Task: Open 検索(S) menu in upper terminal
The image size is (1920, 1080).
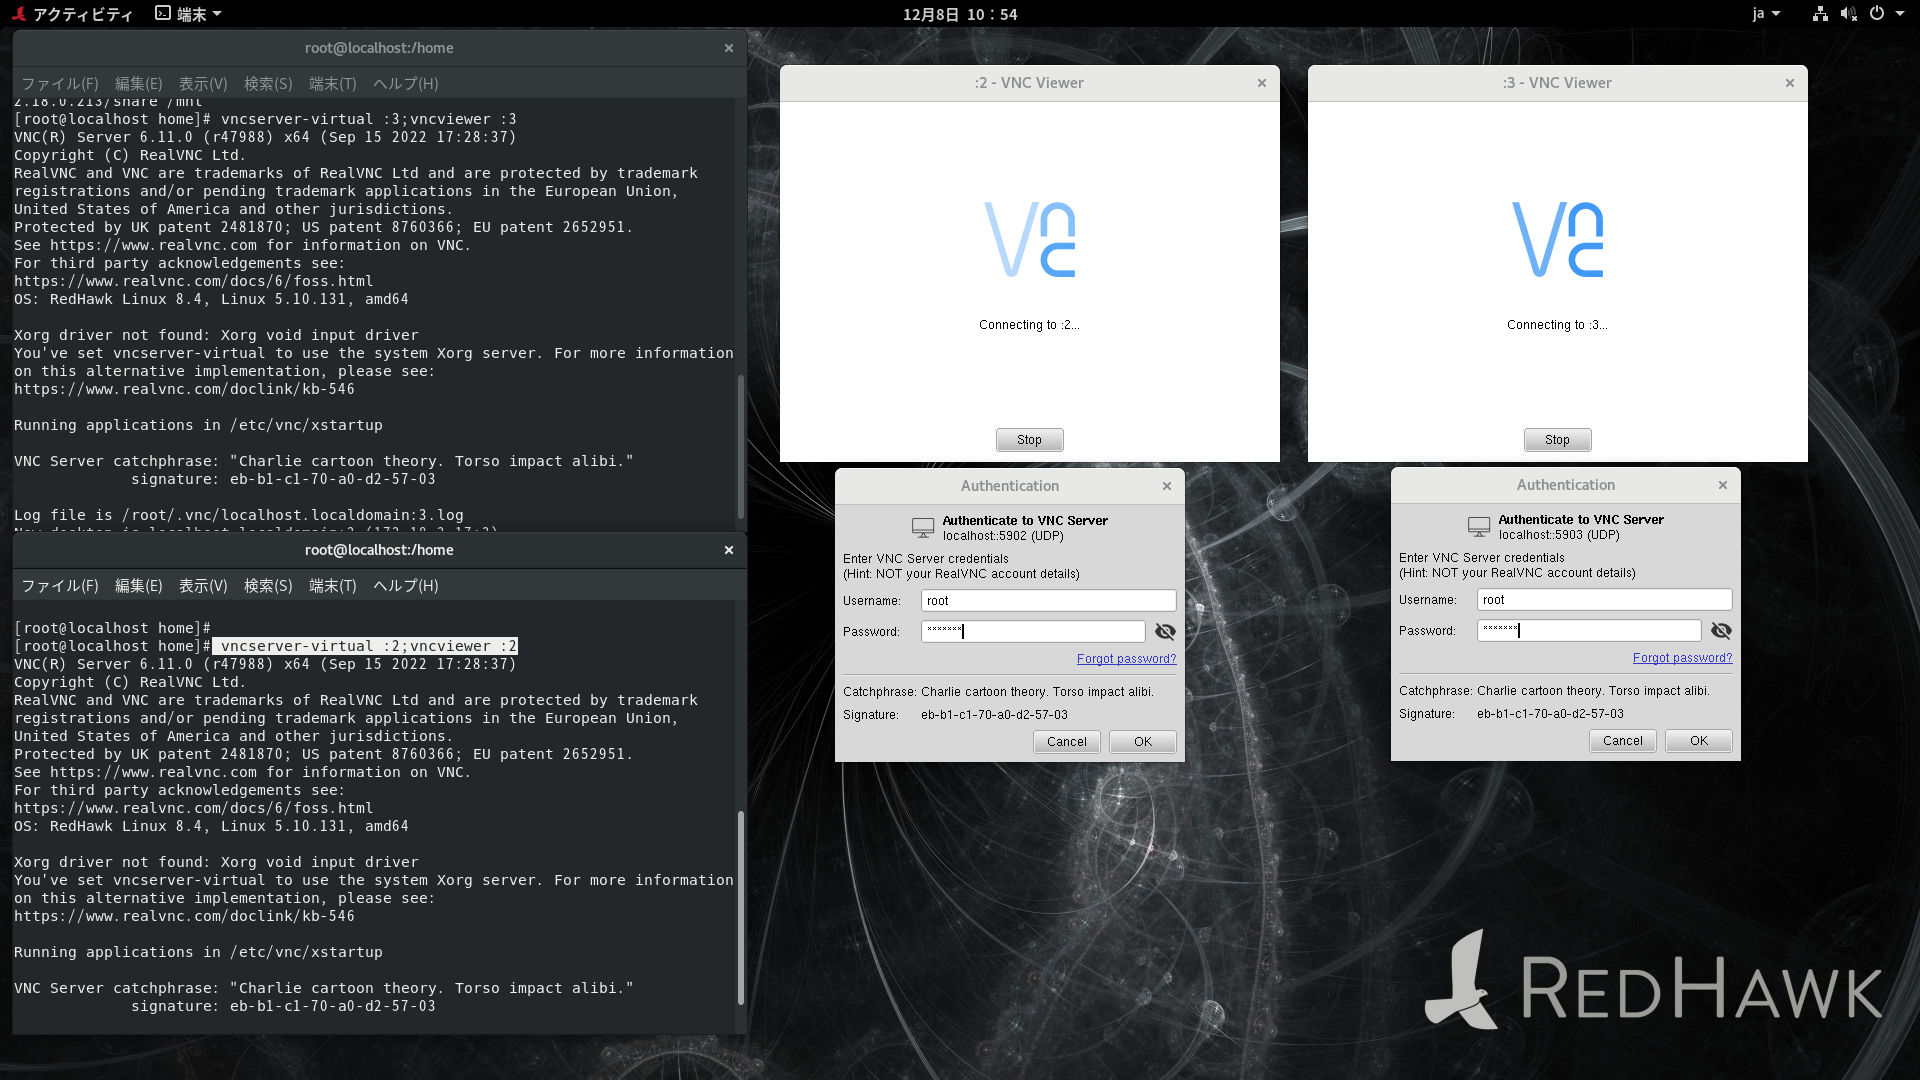Action: (x=268, y=84)
